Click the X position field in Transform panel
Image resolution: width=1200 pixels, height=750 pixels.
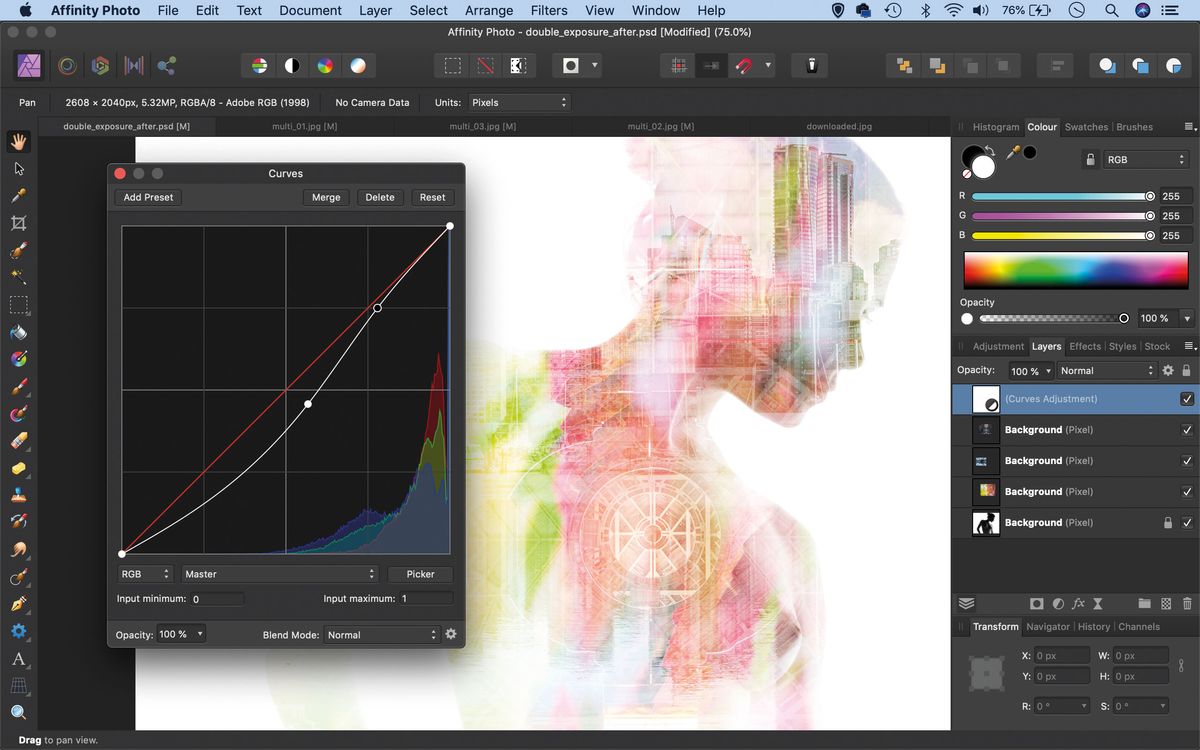tap(1060, 655)
